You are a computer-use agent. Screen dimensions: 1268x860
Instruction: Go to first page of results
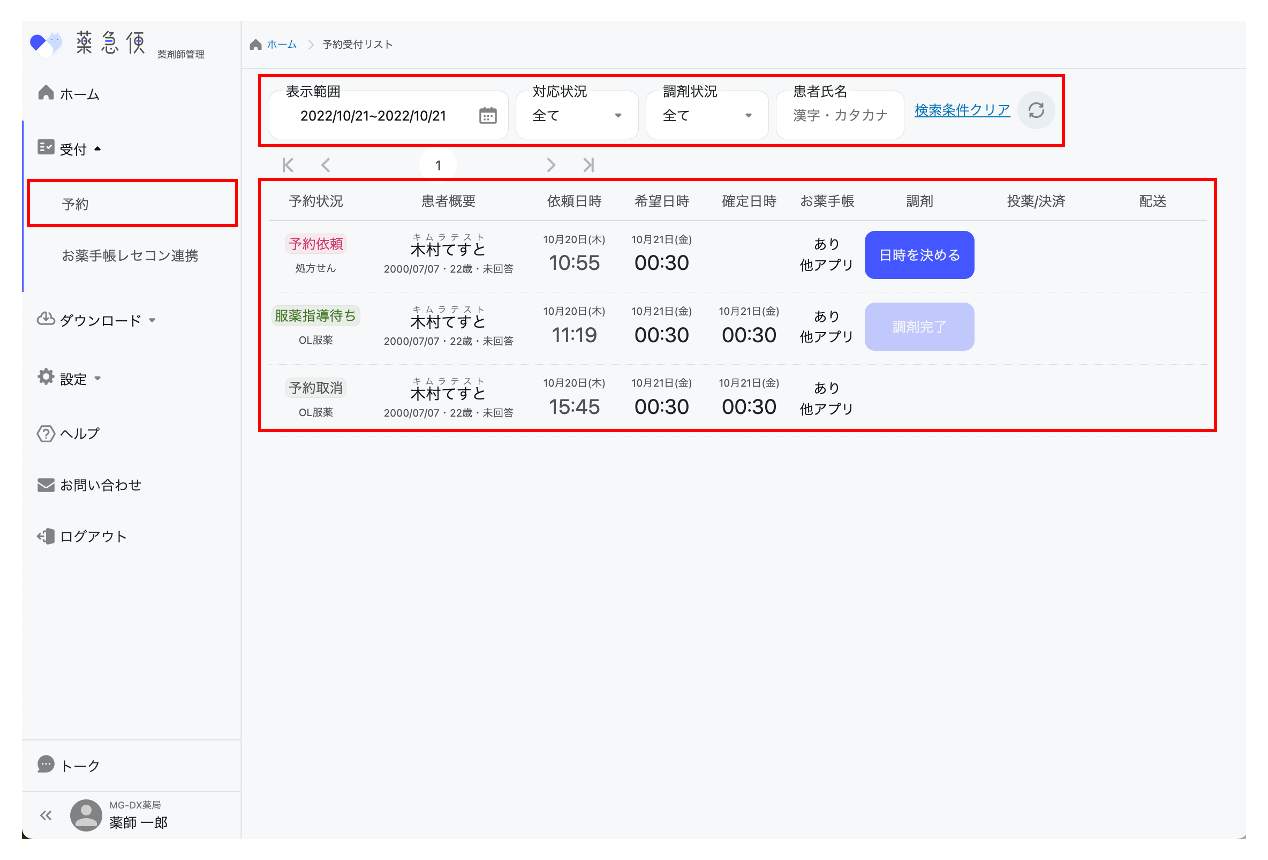tap(288, 165)
